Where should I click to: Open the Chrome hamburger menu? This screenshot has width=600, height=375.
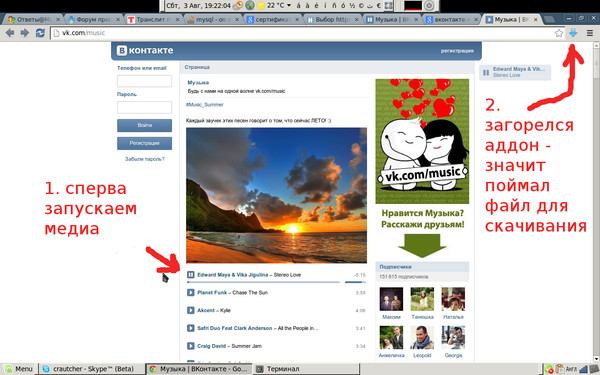point(590,33)
